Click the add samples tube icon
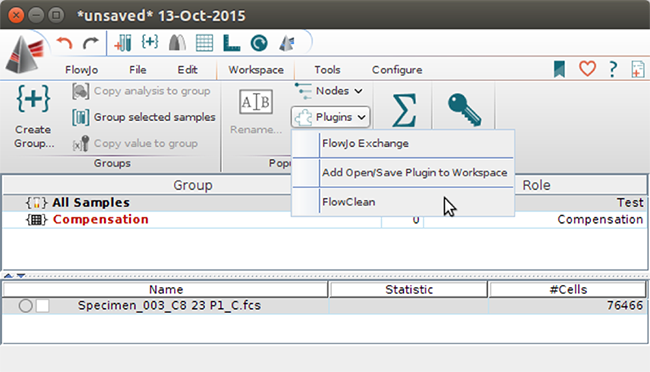The image size is (650, 372). point(123,43)
